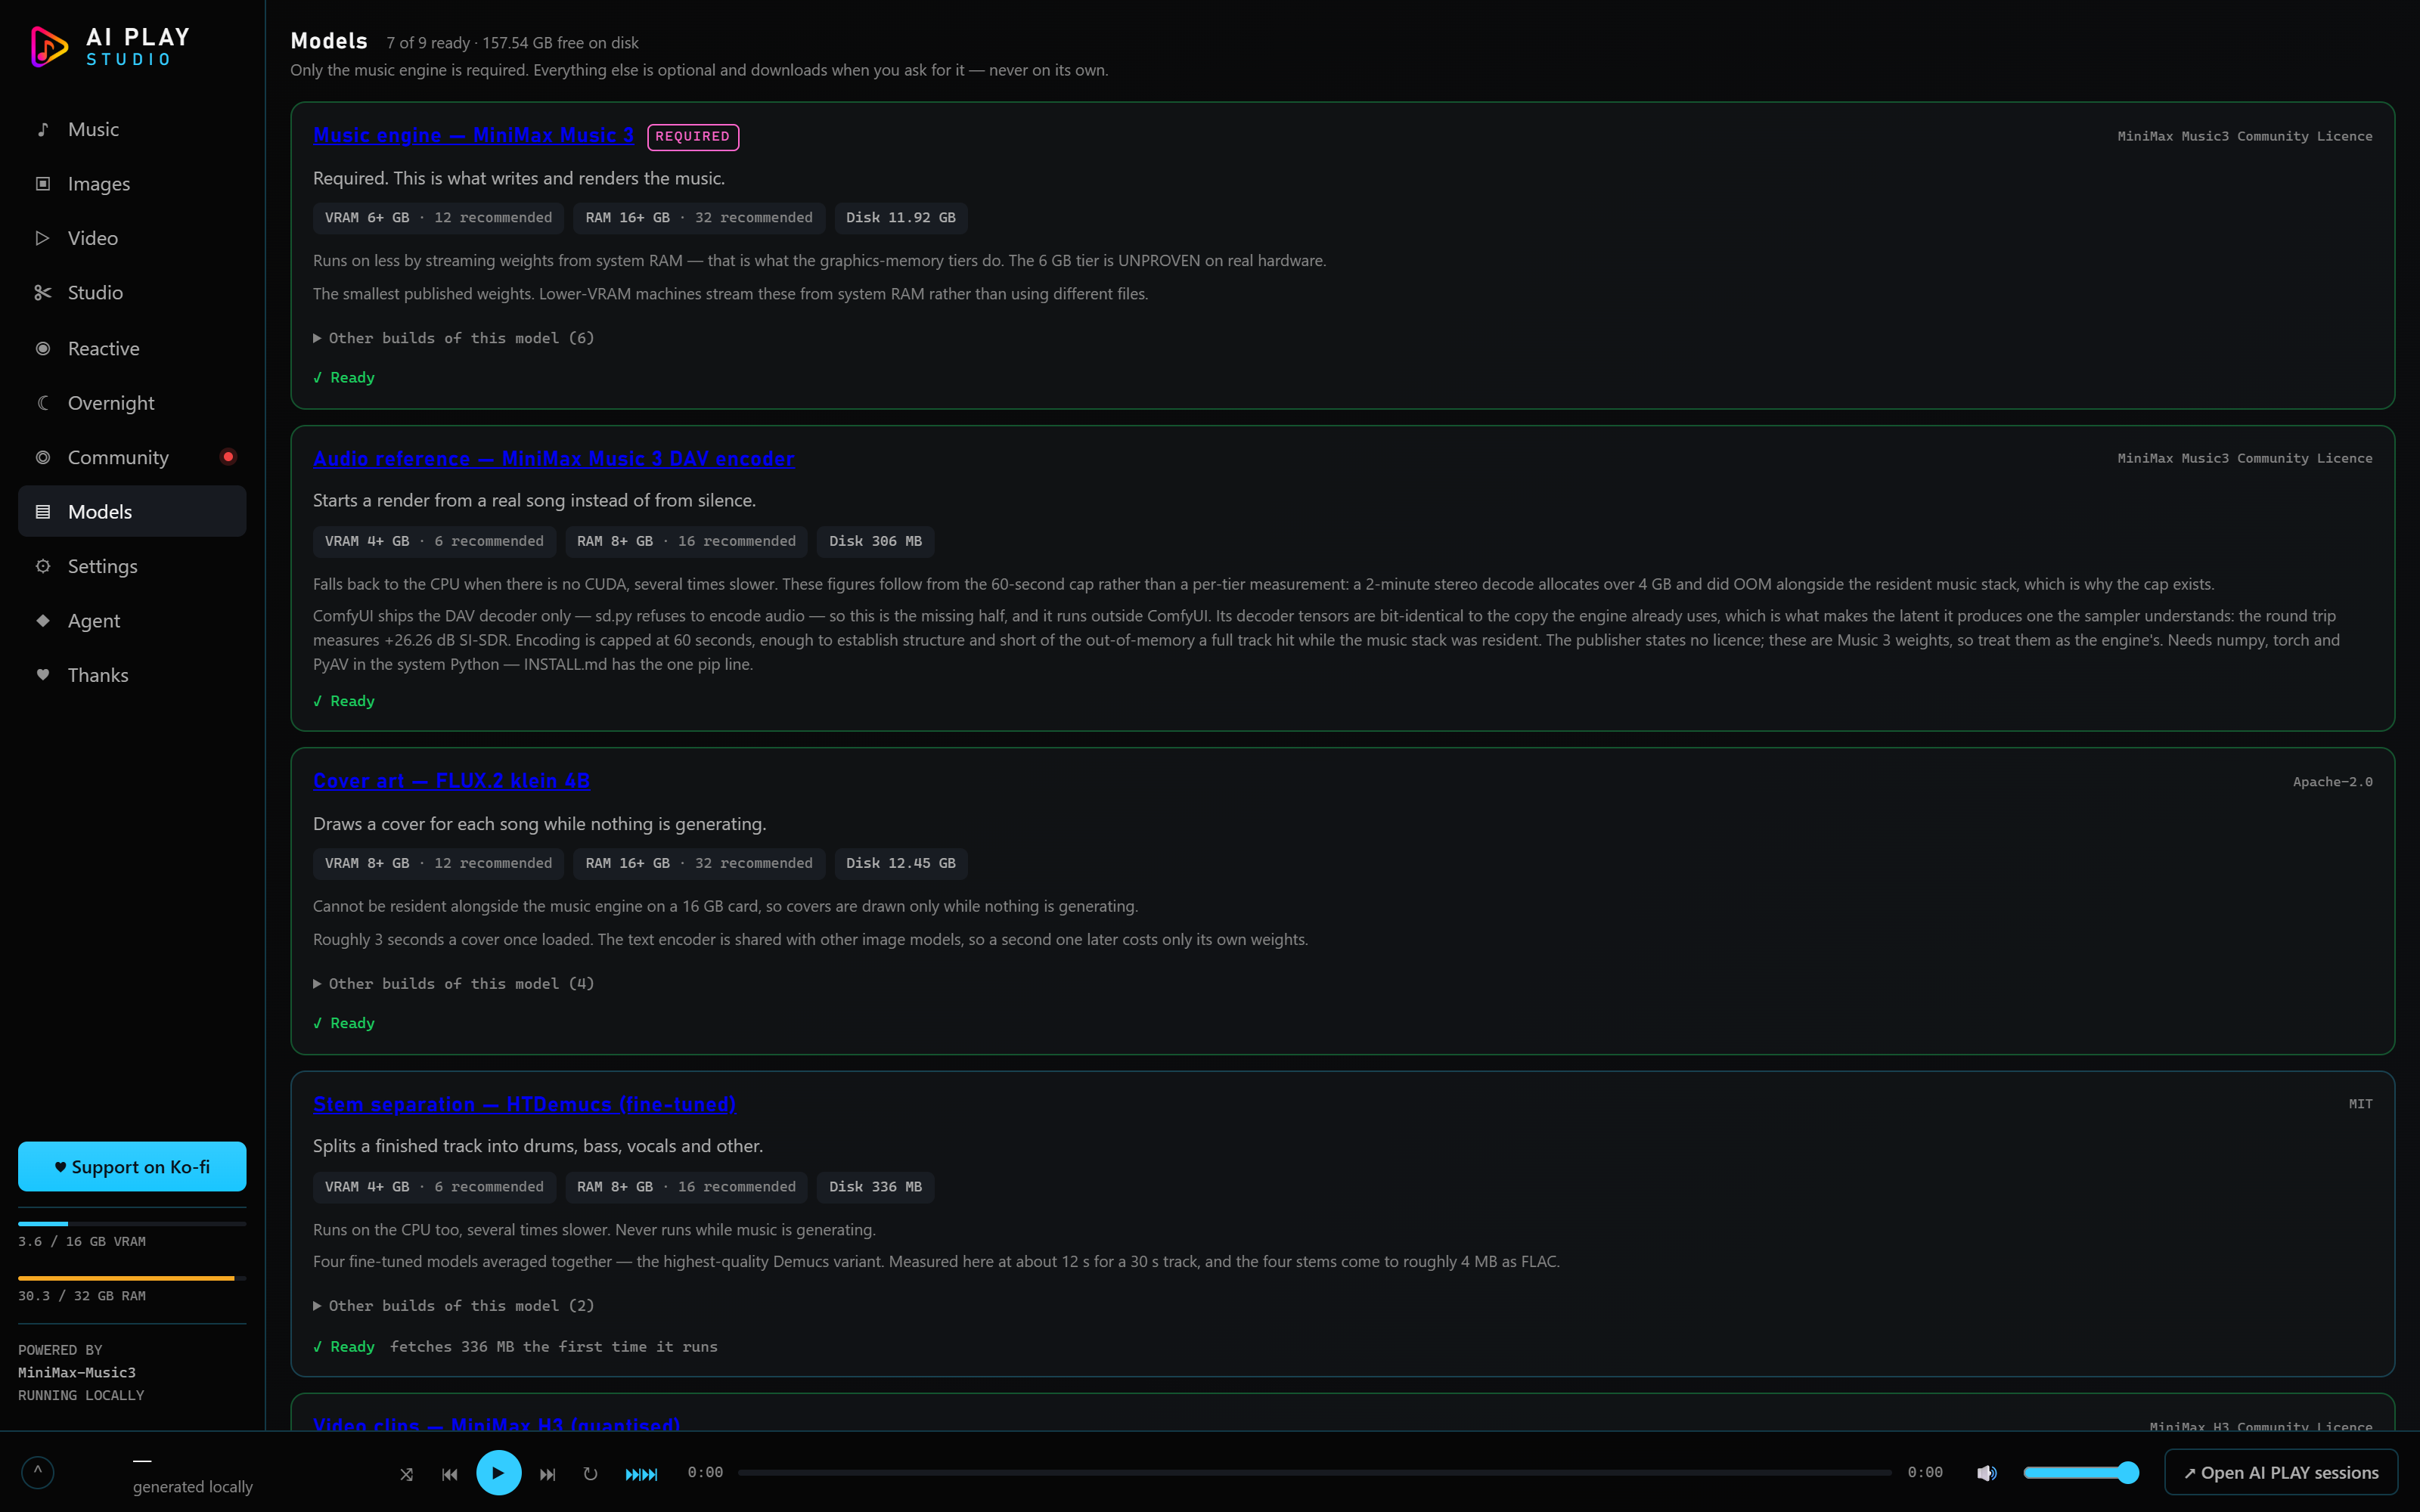Expand other builds of the Music engine model (6)
2420x1512 pixels.
coord(454,338)
